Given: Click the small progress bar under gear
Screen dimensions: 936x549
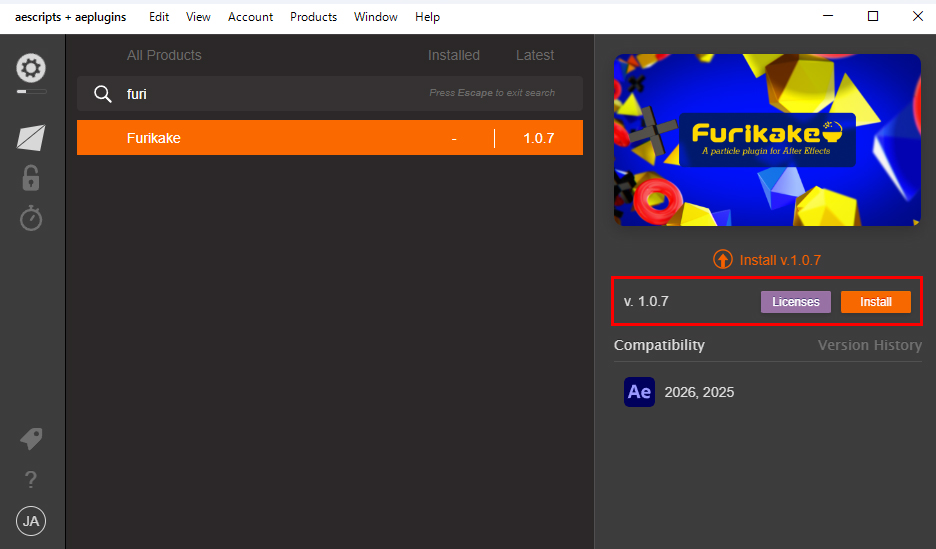Looking at the screenshot, I should (32, 91).
